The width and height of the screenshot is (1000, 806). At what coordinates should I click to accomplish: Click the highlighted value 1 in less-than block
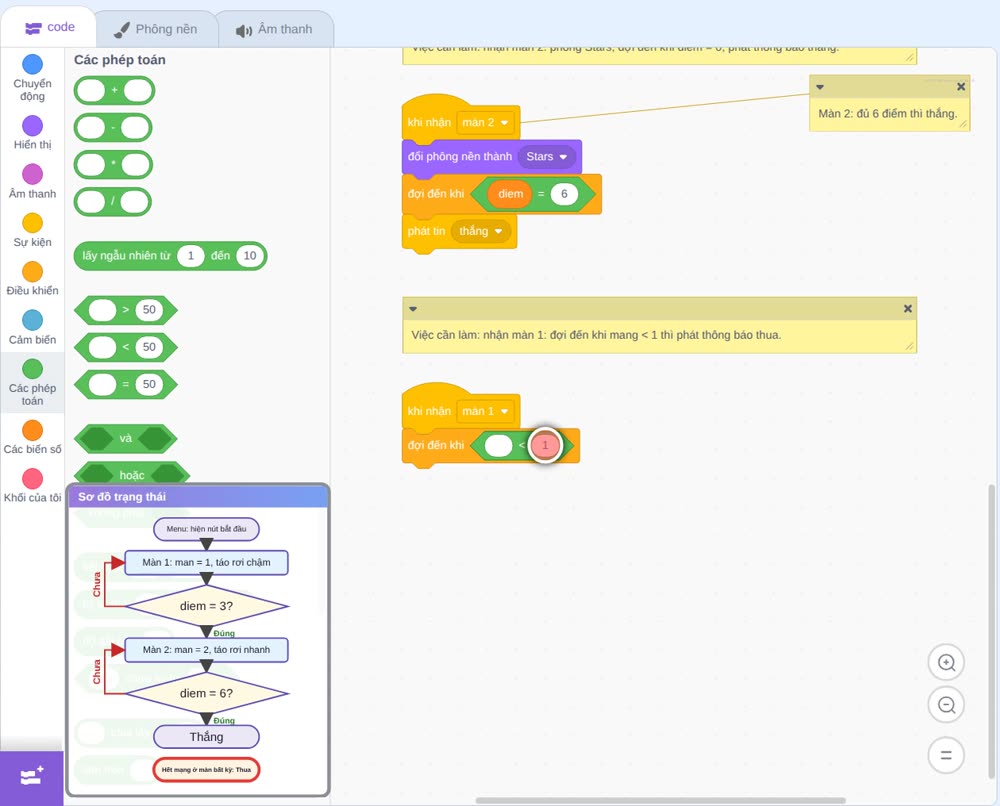[x=545, y=445]
